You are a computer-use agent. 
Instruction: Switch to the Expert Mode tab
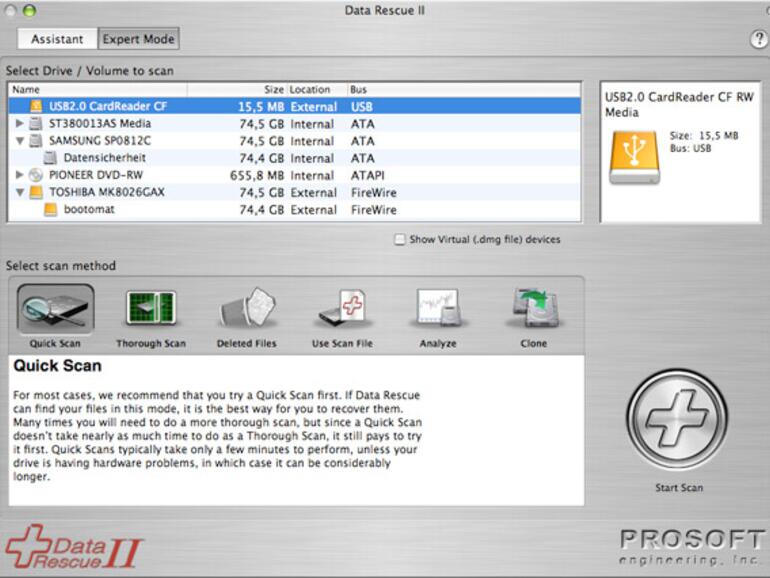pyautogui.click(x=139, y=40)
